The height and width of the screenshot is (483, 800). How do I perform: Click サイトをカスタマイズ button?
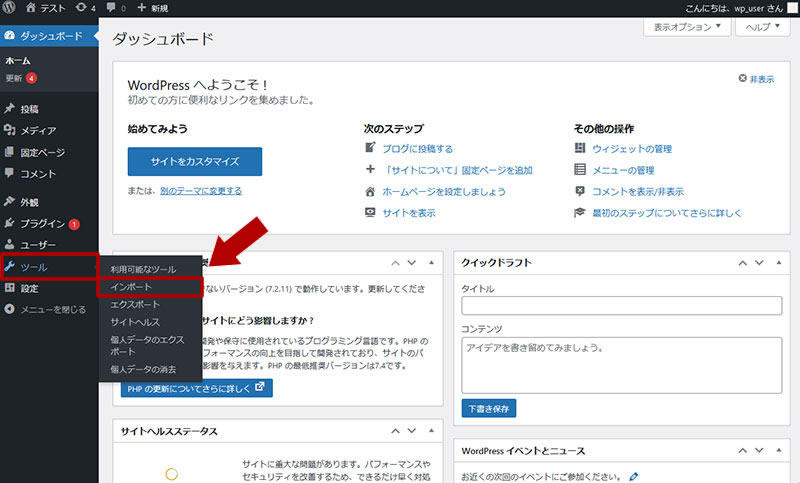[195, 162]
